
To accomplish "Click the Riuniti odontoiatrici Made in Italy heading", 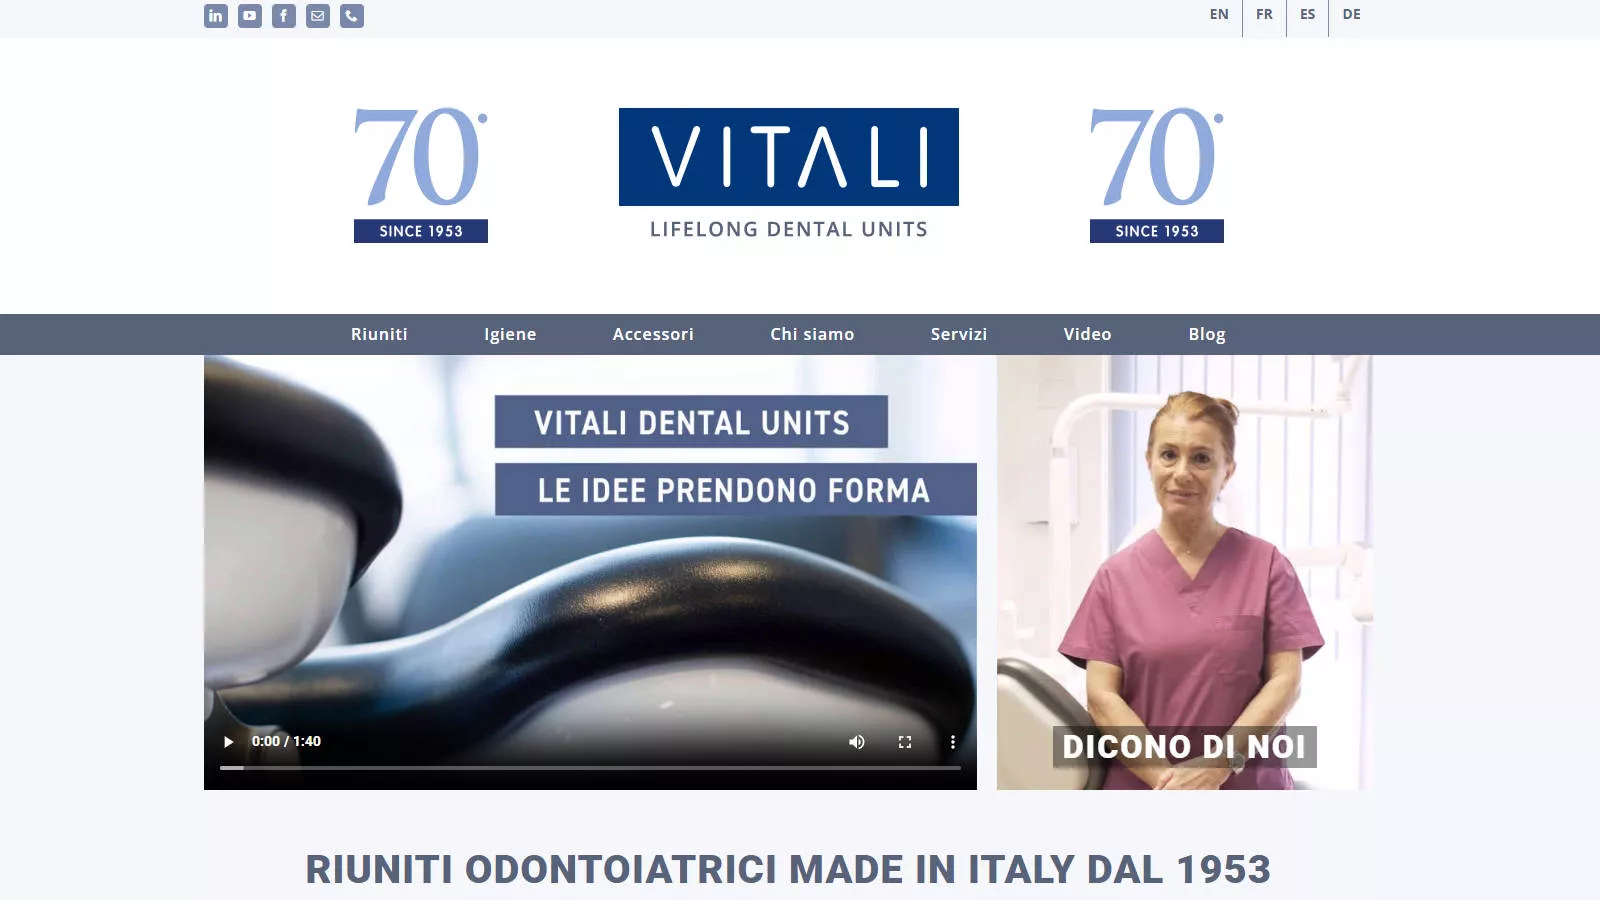I will coord(788,870).
